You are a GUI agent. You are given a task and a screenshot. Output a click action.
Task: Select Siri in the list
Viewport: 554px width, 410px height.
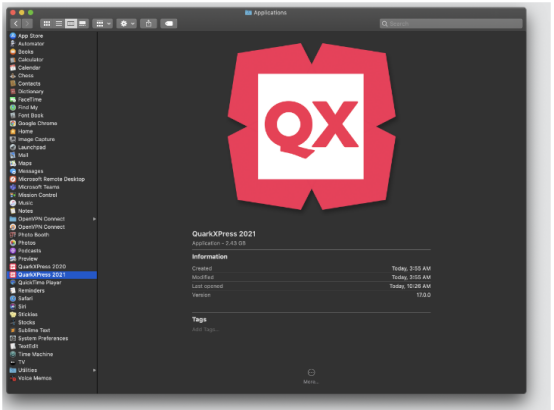coord(52,306)
